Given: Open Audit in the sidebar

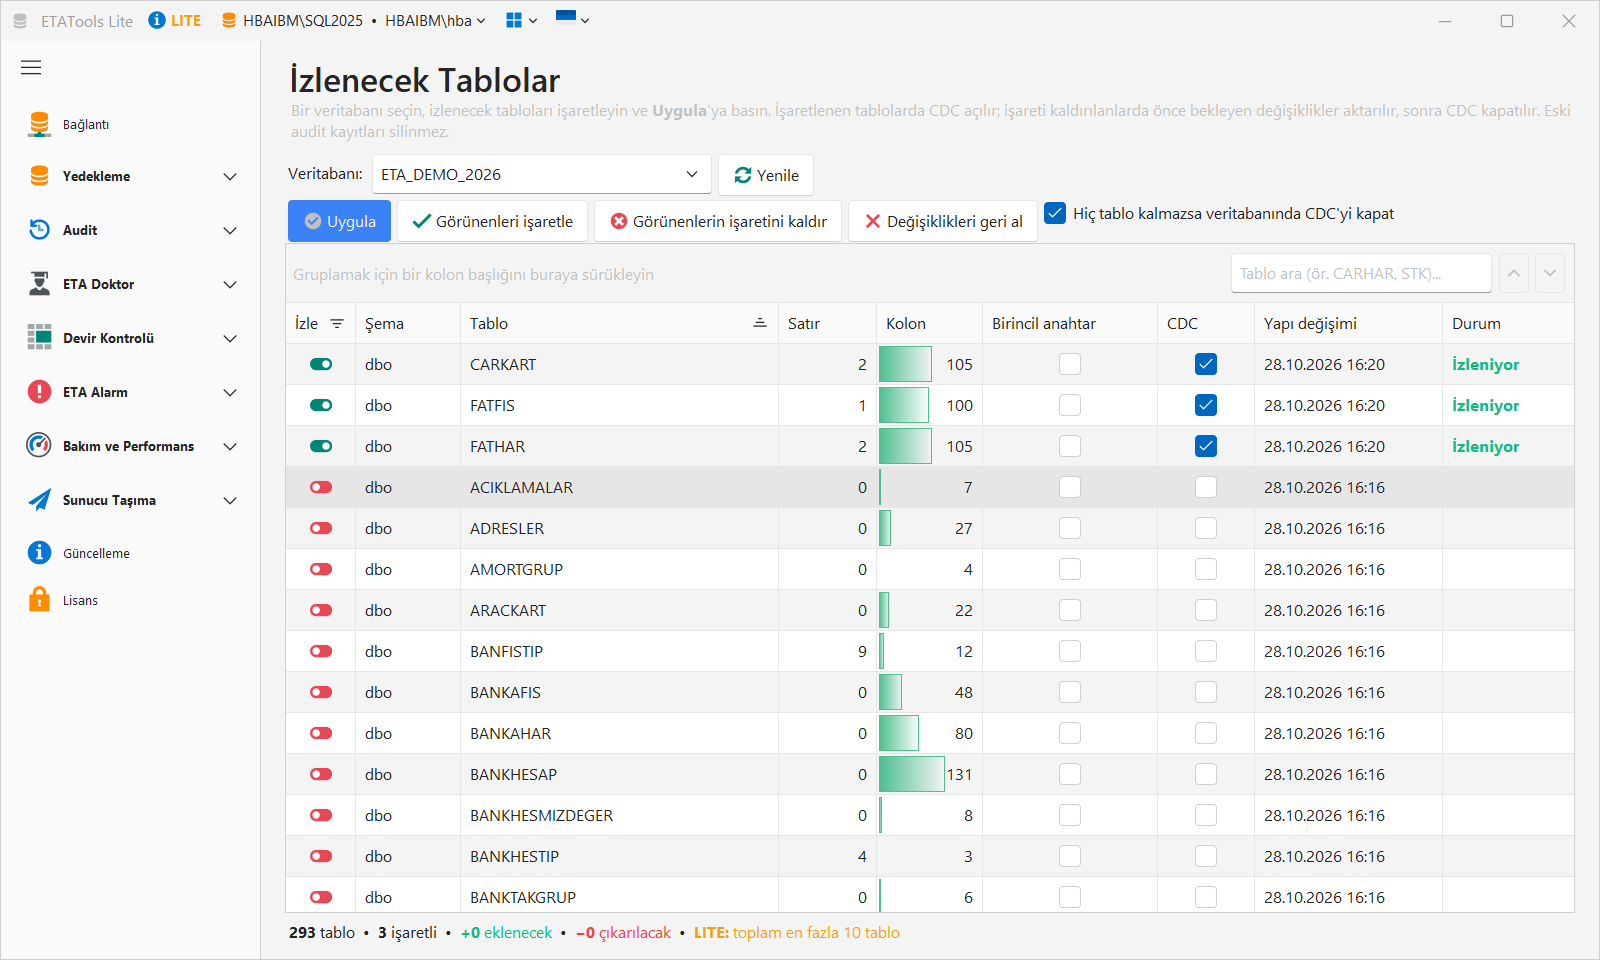Looking at the screenshot, I should coord(133,230).
